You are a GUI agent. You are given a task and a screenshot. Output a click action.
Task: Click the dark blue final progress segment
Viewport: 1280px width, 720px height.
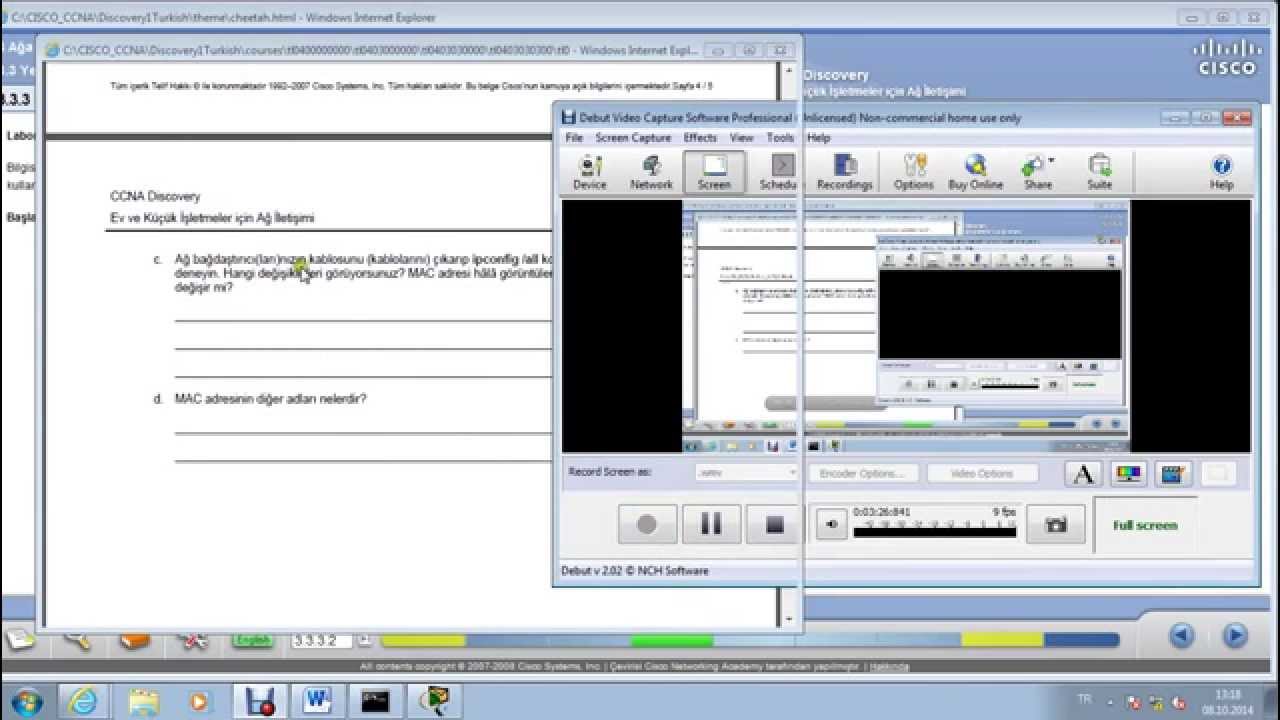coord(1082,640)
